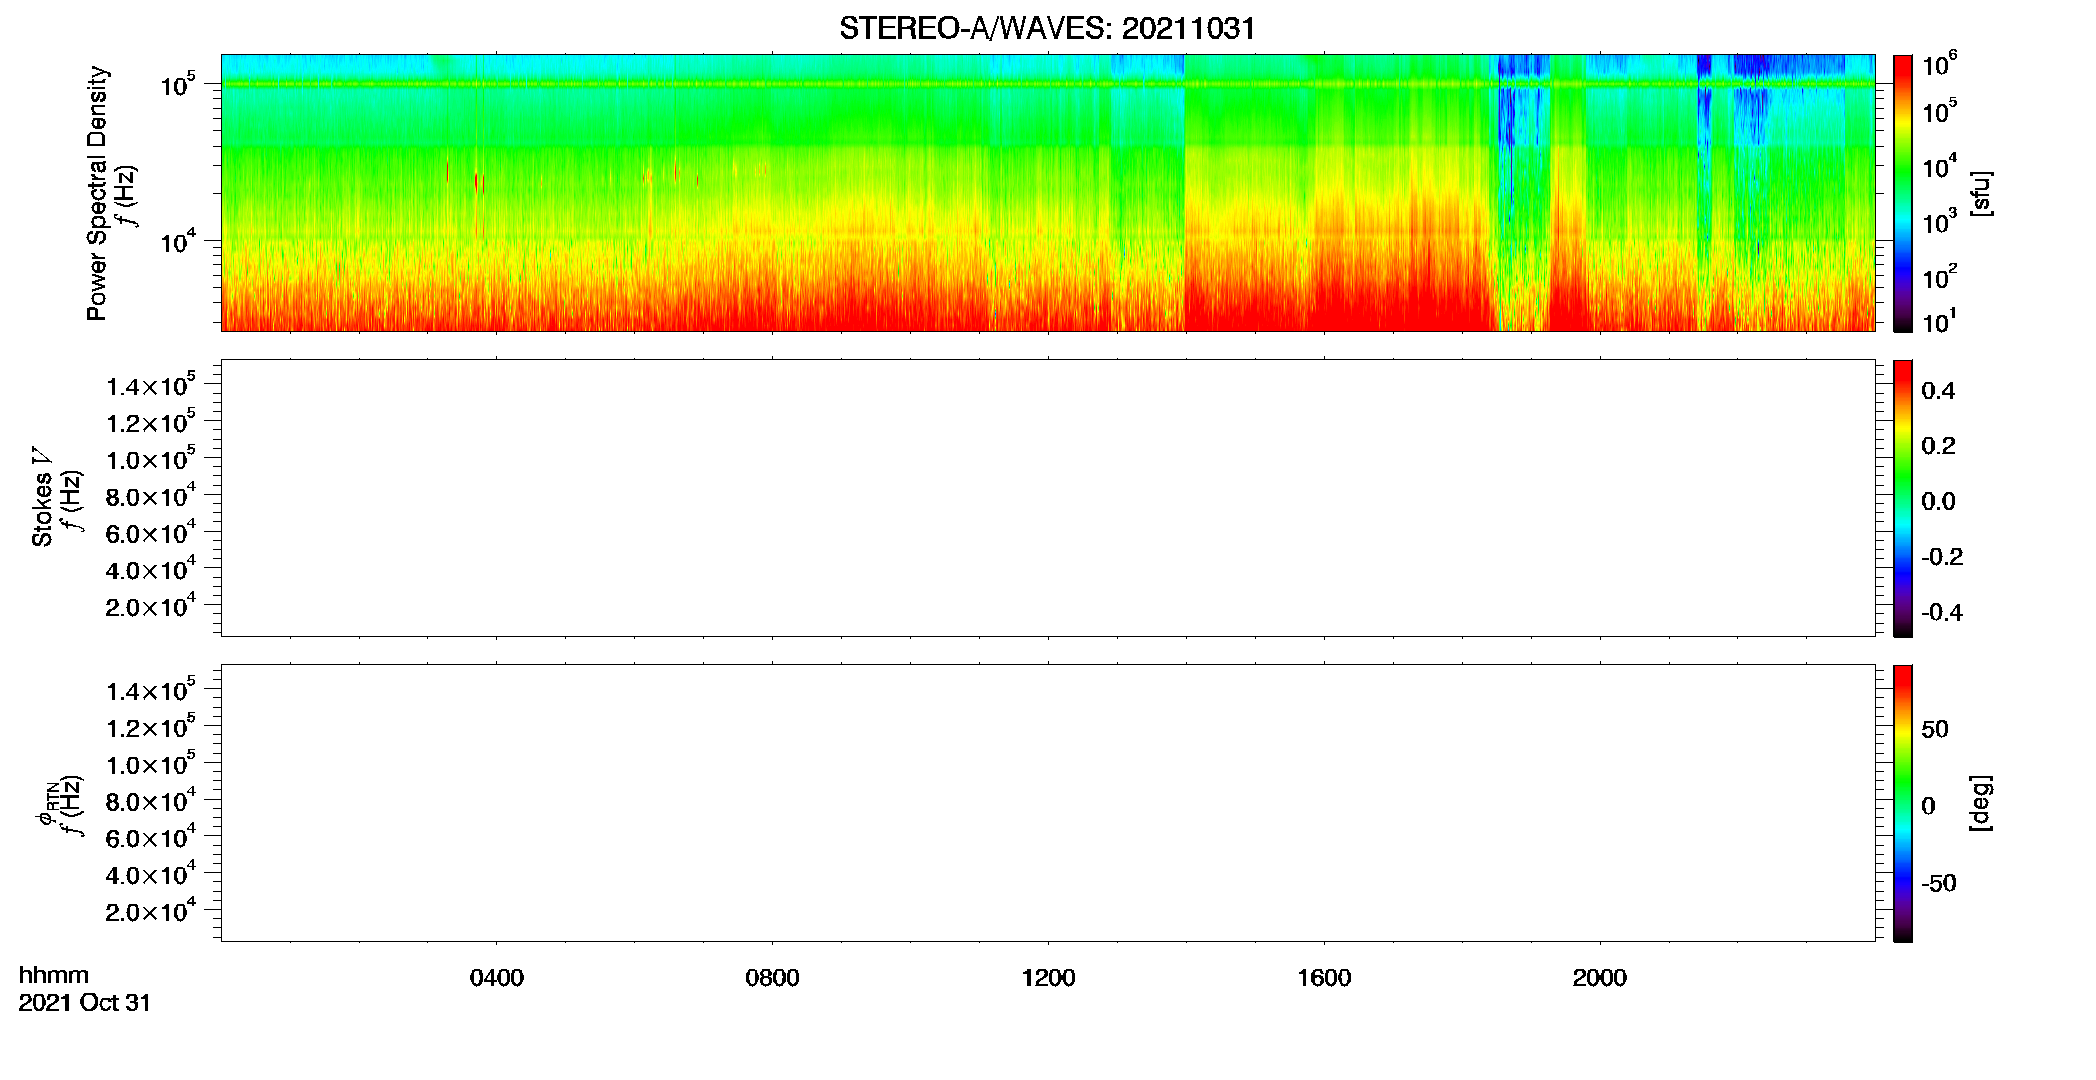Image resolution: width=2096 pixels, height=1080 pixels.
Task: Click the [sfu] color bar unit label
Action: pyautogui.click(x=1980, y=193)
